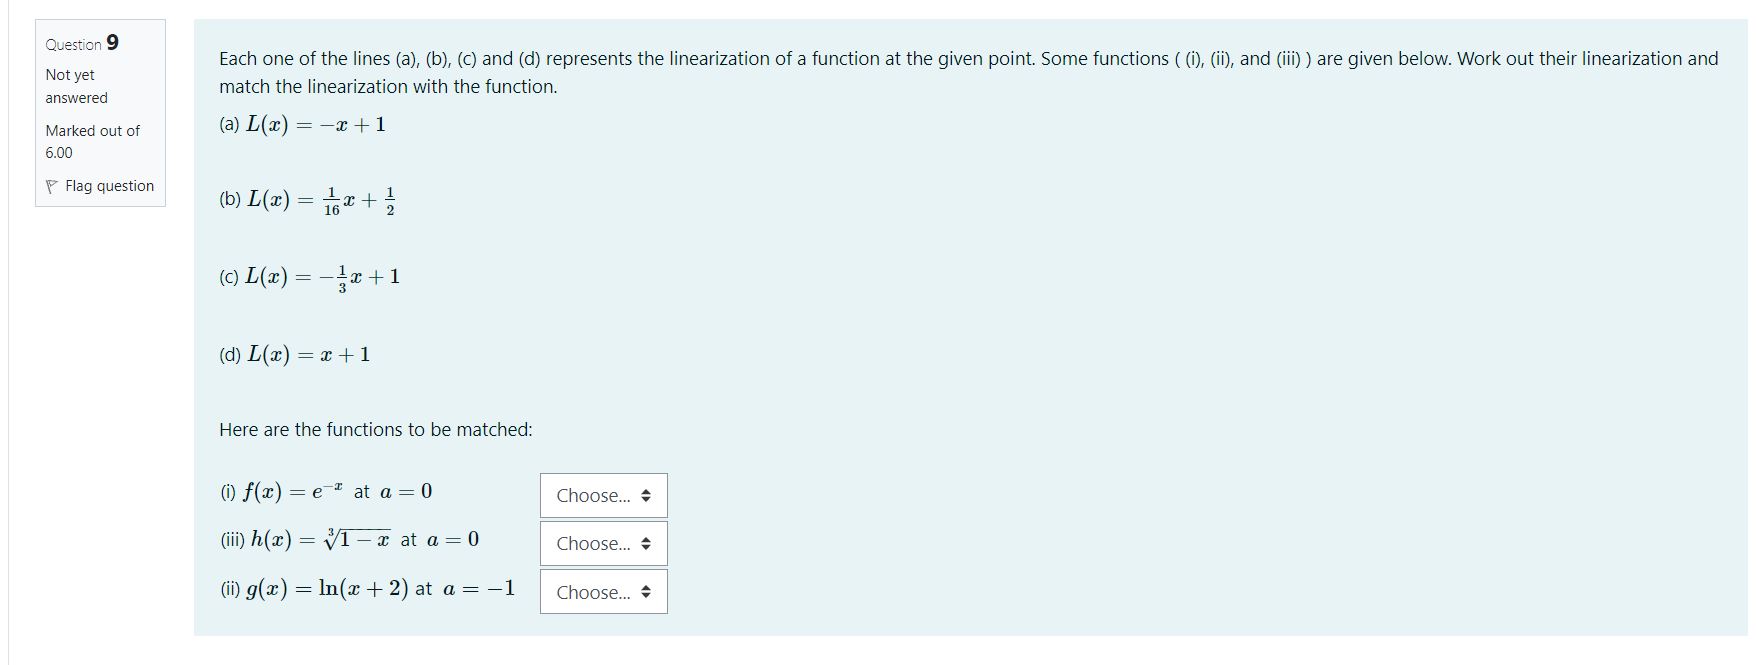Image resolution: width=1756 pixels, height=665 pixels.
Task: Click the up-down chevron beside middle Choose
Action: click(x=648, y=543)
